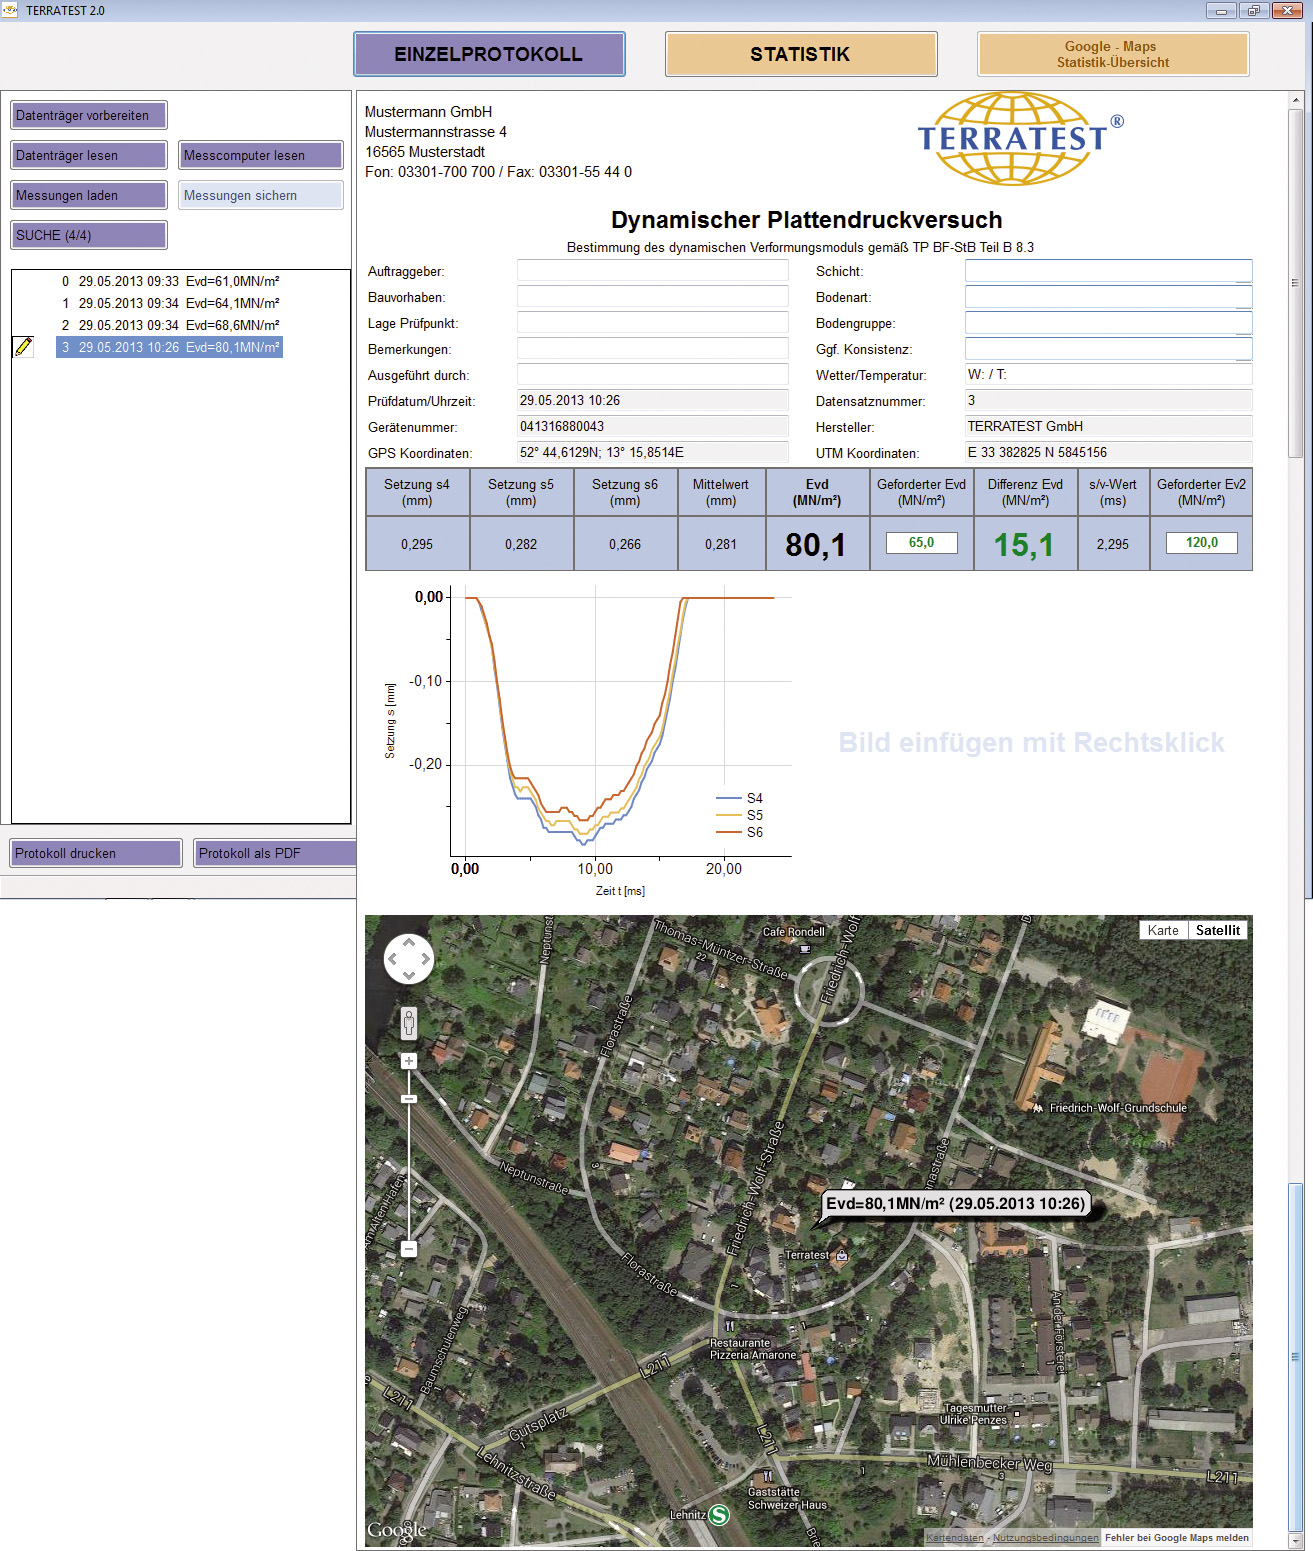Click Datenträger vorbereiten button
Image resolution: width=1313 pixels, height=1551 pixels.
[89, 115]
